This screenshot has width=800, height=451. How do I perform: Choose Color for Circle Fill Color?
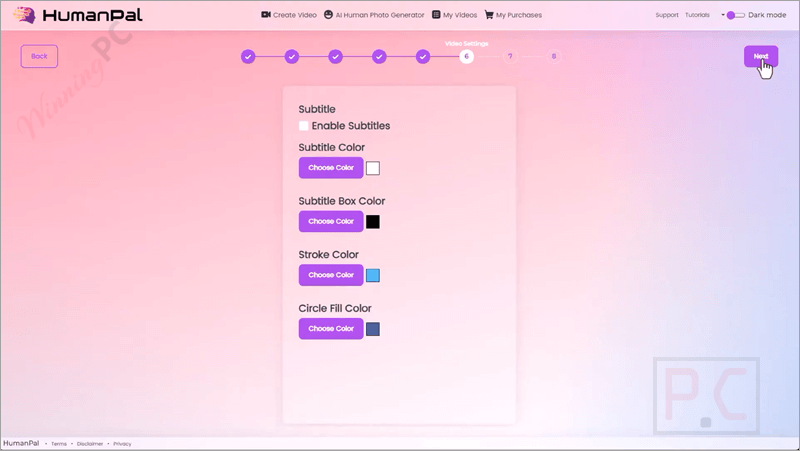point(331,329)
